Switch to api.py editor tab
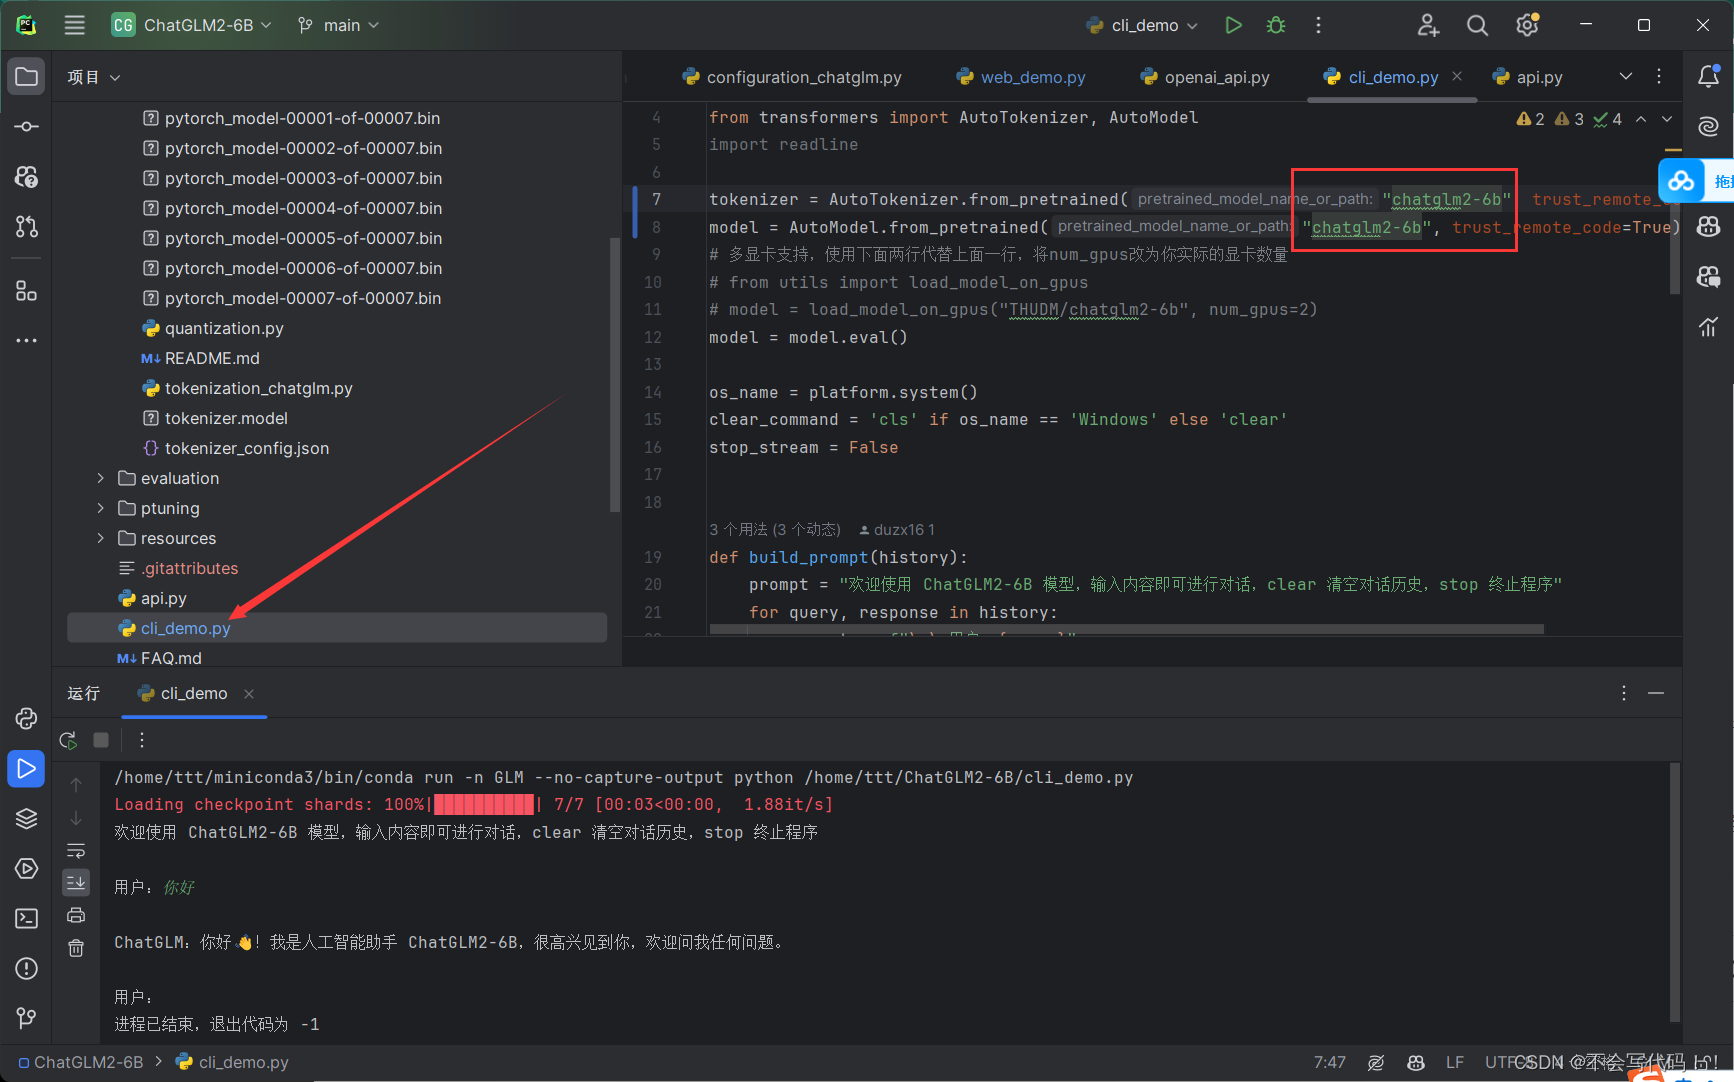1734x1082 pixels. pos(1527,77)
